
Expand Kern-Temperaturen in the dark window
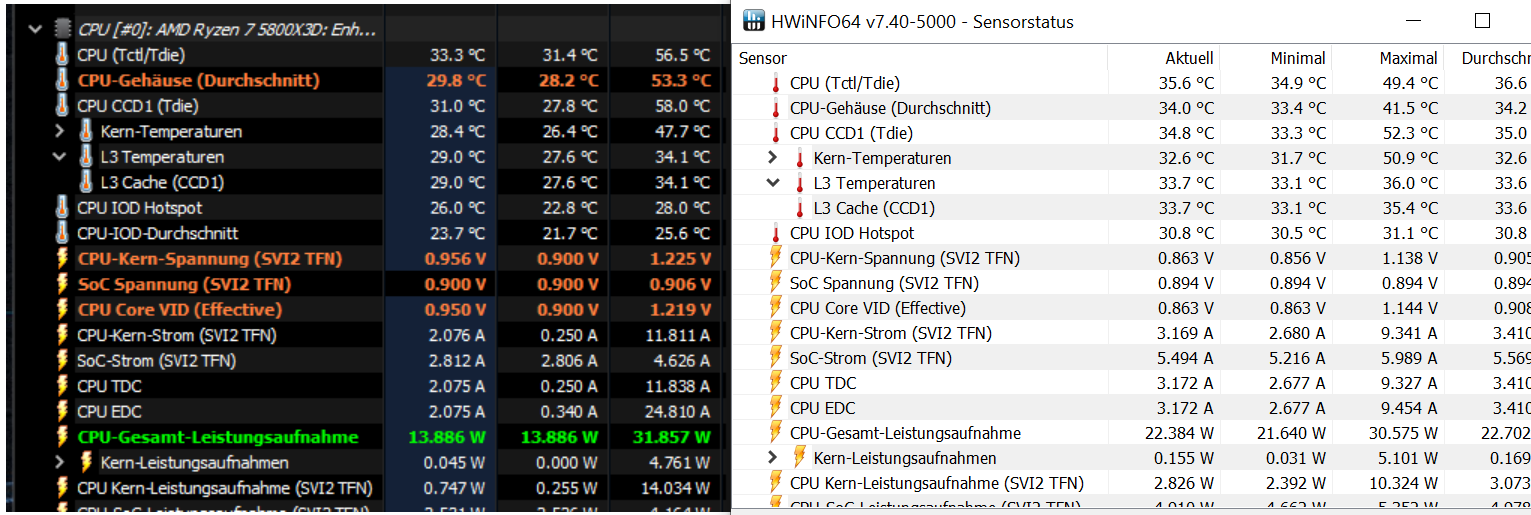coord(59,131)
